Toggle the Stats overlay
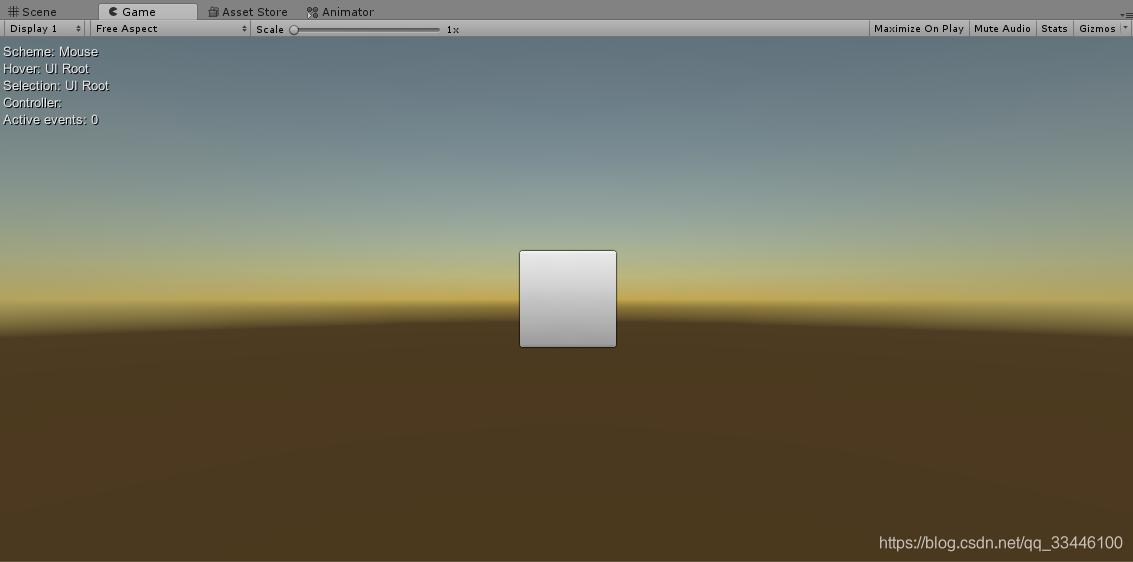This screenshot has height=562, width=1133. (1054, 28)
